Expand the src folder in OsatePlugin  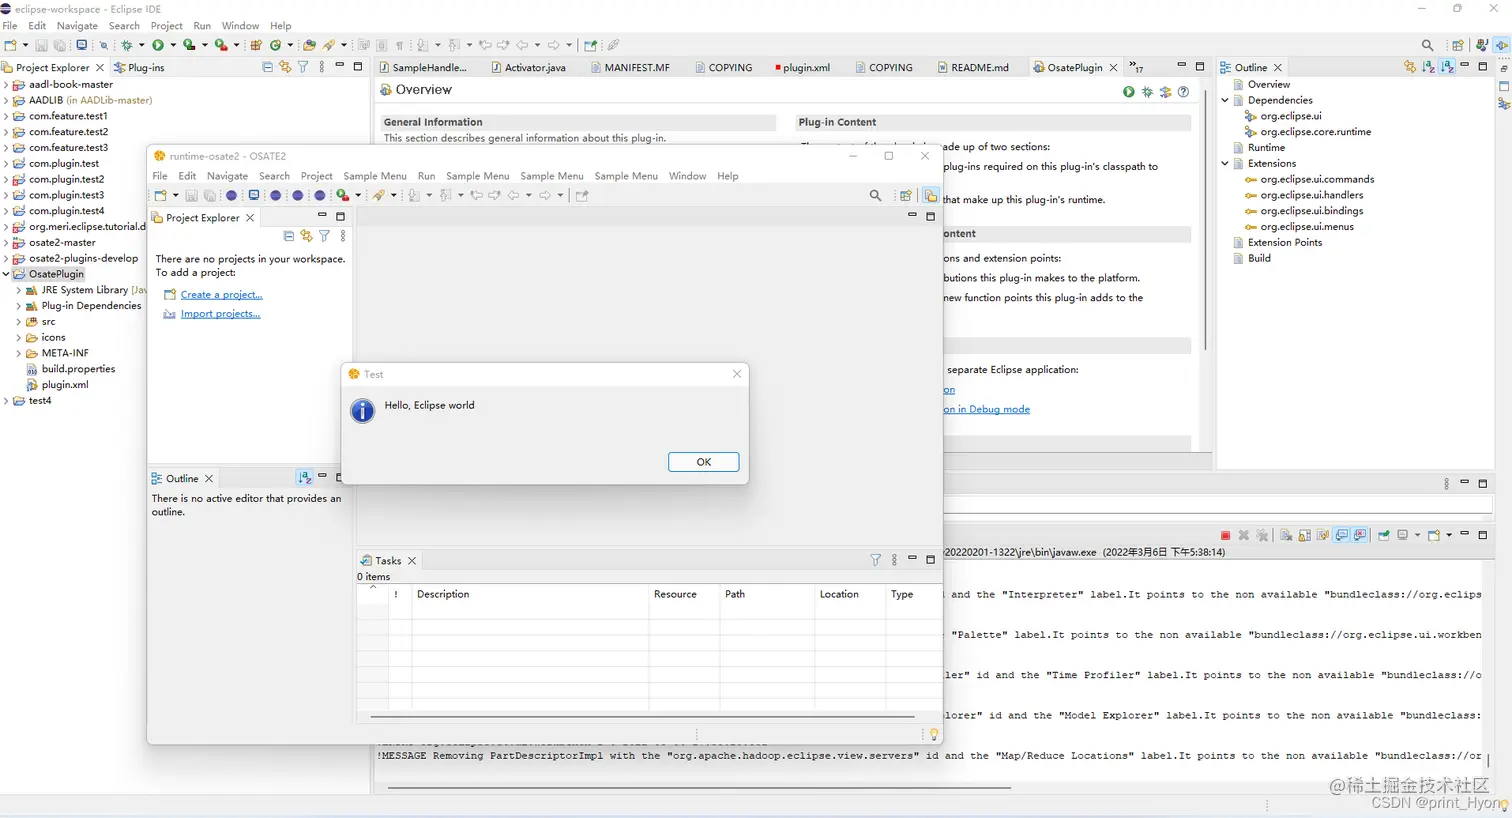(x=18, y=322)
